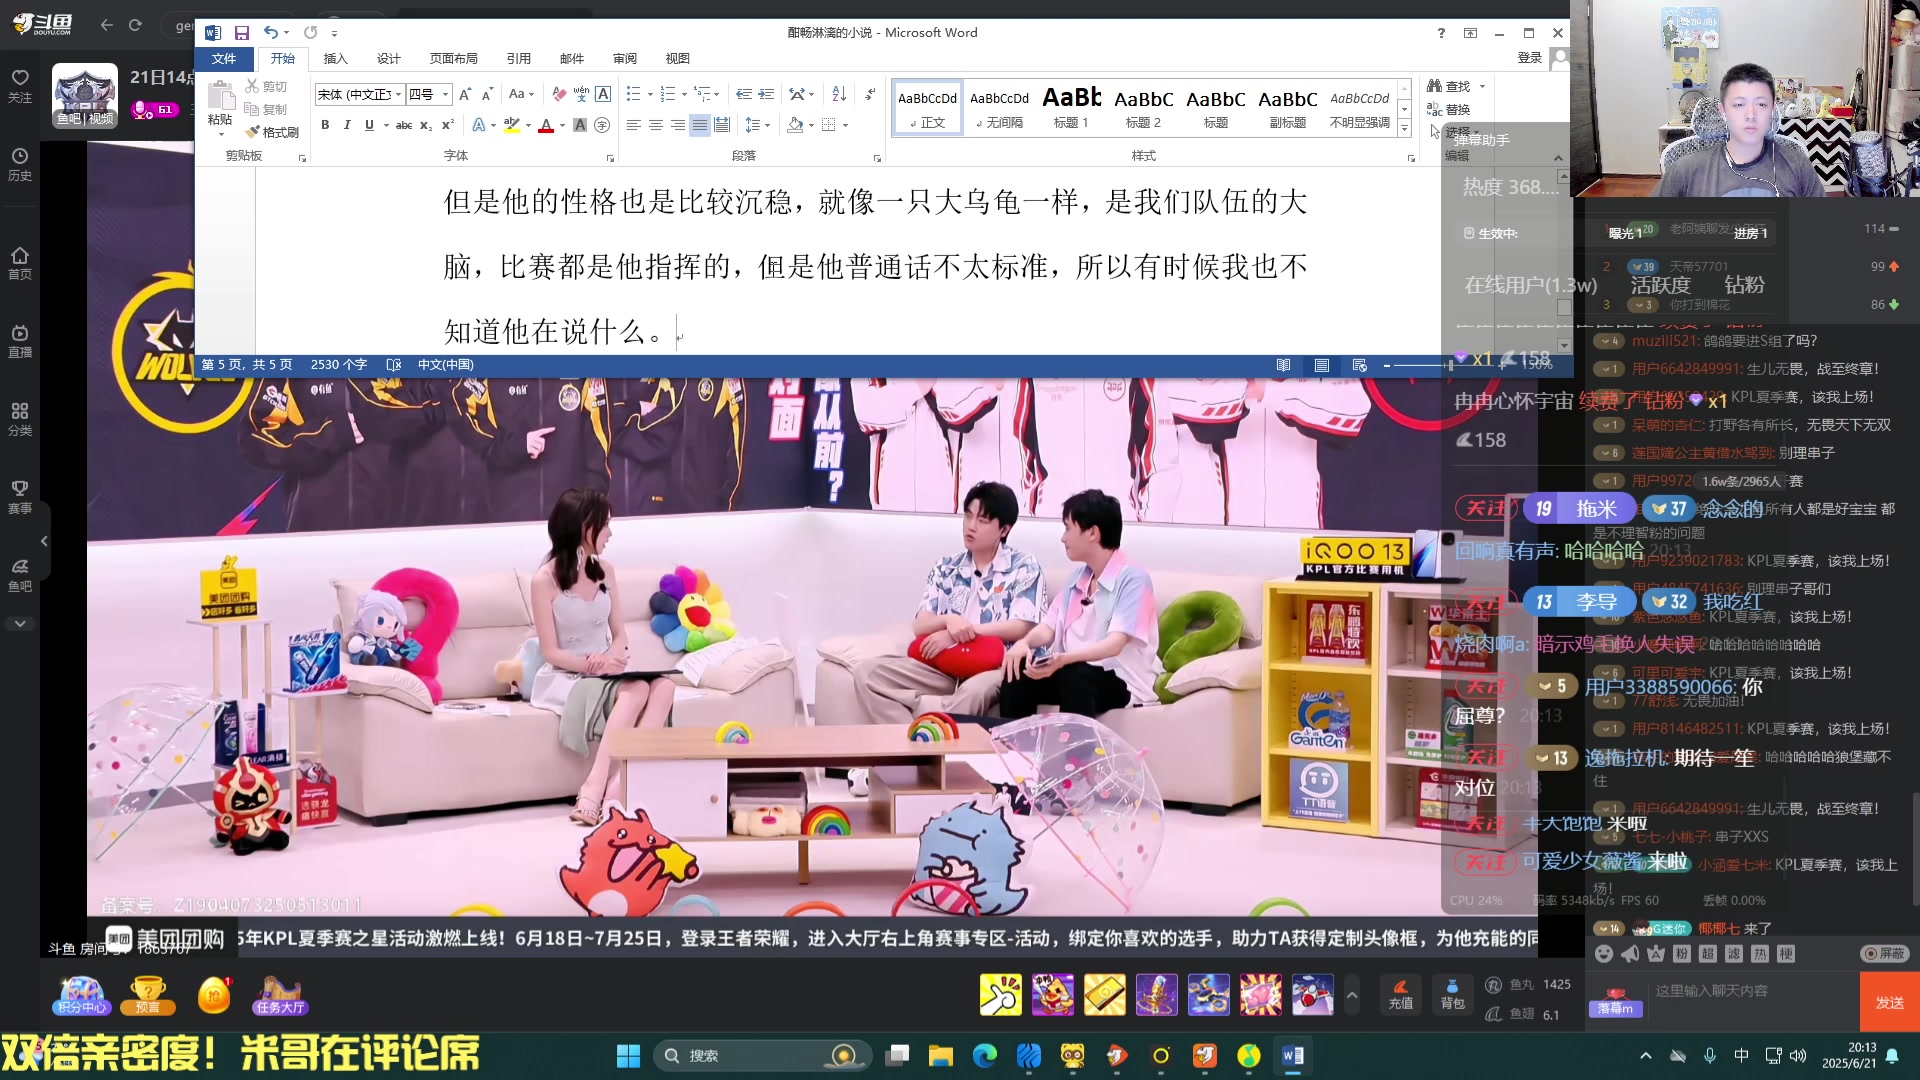The width and height of the screenshot is (1920, 1080).
Task: Click 登录 sign-in link in Word
Action: point(1529,58)
